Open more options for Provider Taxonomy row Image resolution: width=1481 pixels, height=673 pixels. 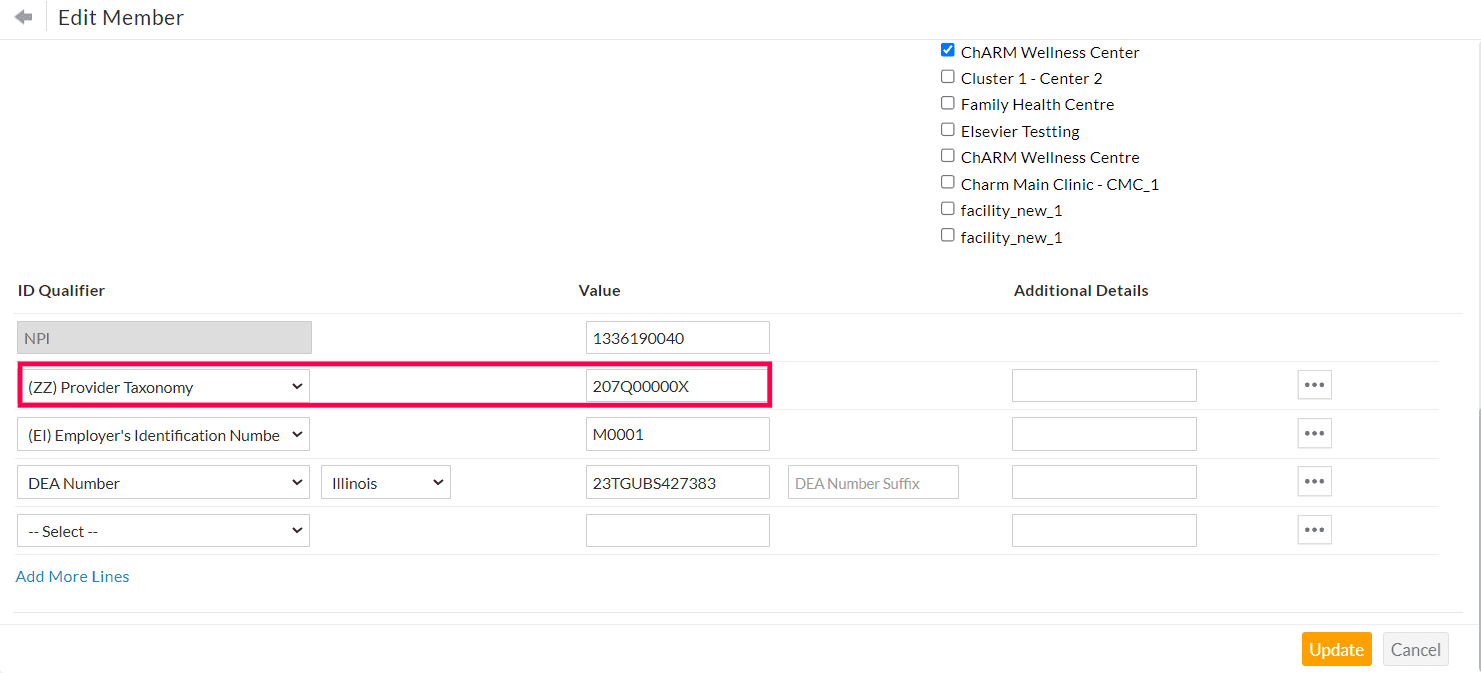pyautogui.click(x=1314, y=385)
